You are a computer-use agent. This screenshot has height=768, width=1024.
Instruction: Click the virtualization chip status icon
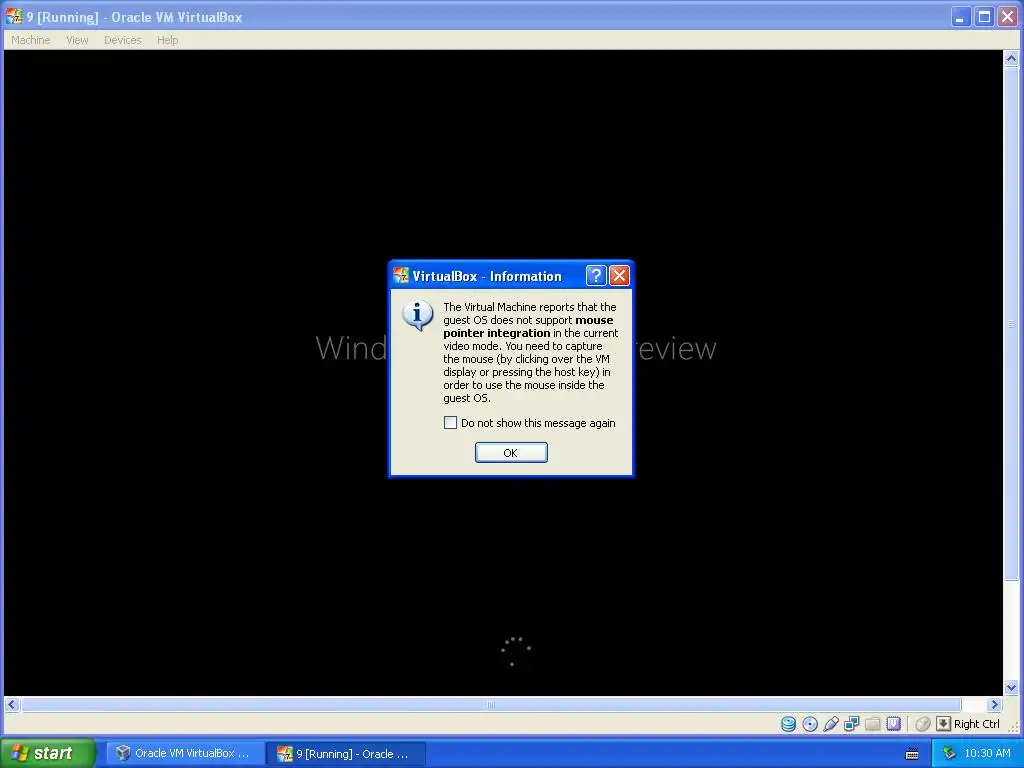(x=893, y=724)
